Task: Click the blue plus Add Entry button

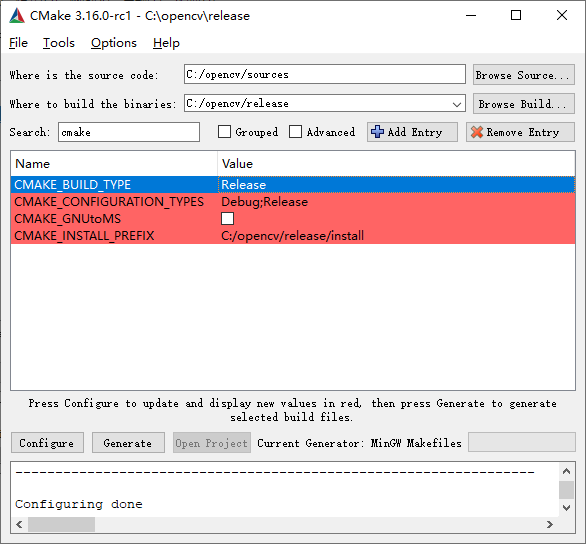Action: coord(412,132)
